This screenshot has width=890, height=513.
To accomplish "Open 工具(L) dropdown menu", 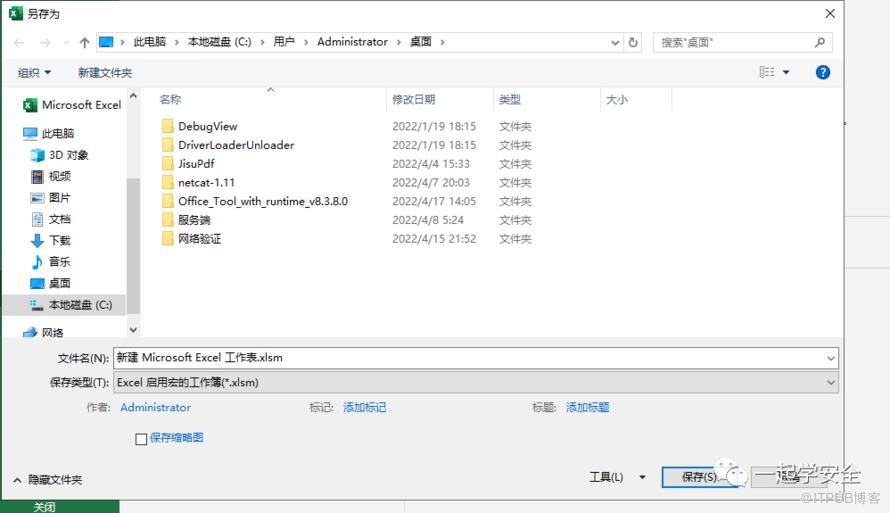I will pyautogui.click(x=618, y=477).
